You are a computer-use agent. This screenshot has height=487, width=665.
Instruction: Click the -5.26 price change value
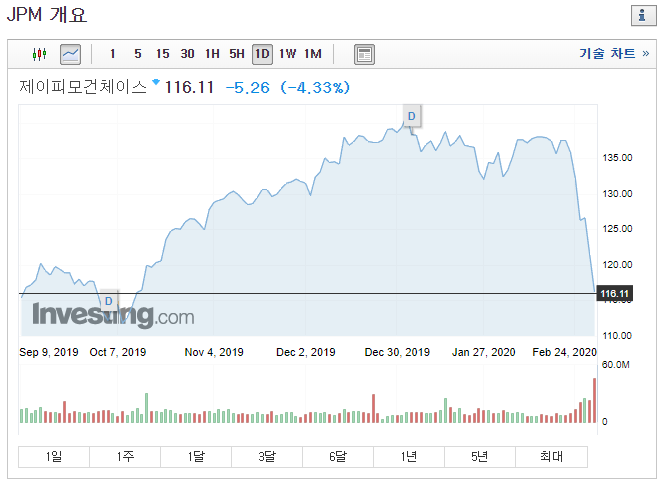tap(248, 88)
